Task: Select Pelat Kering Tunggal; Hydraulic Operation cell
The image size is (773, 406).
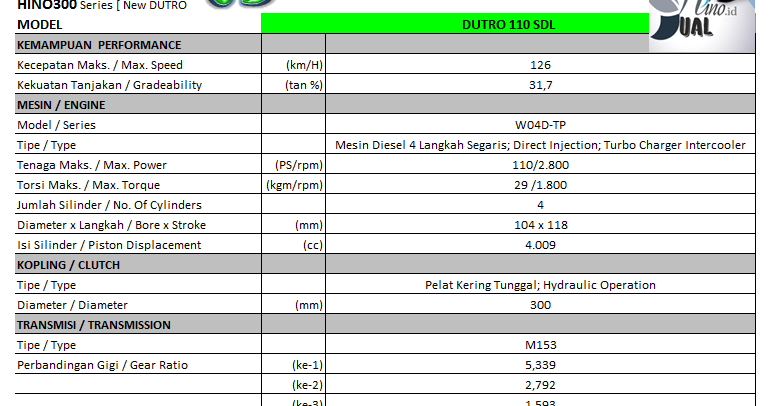Action: click(x=540, y=285)
